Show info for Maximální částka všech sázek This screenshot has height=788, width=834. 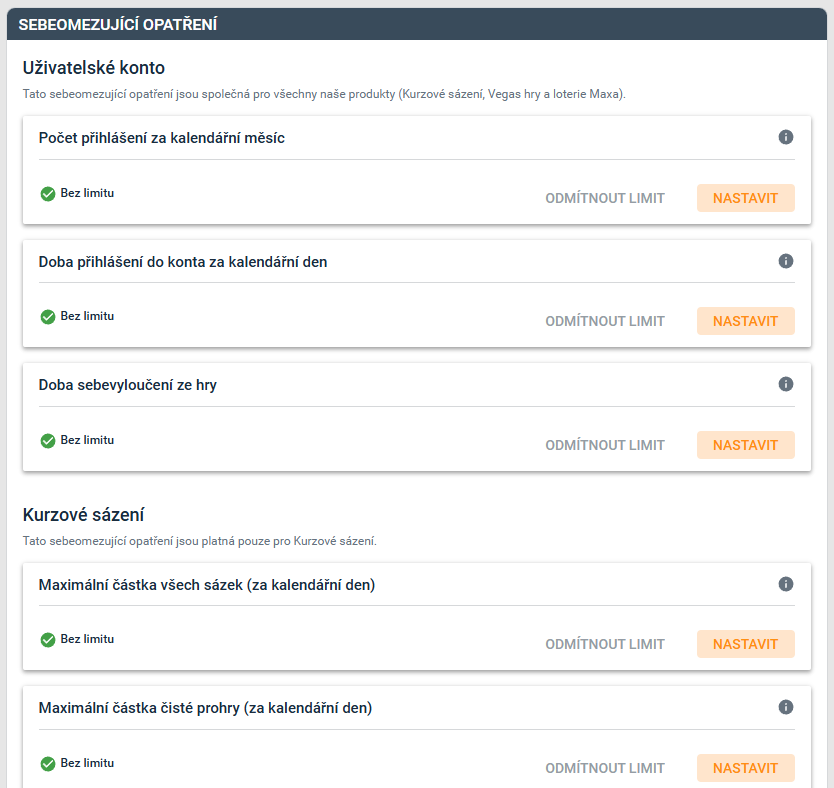[x=786, y=584]
